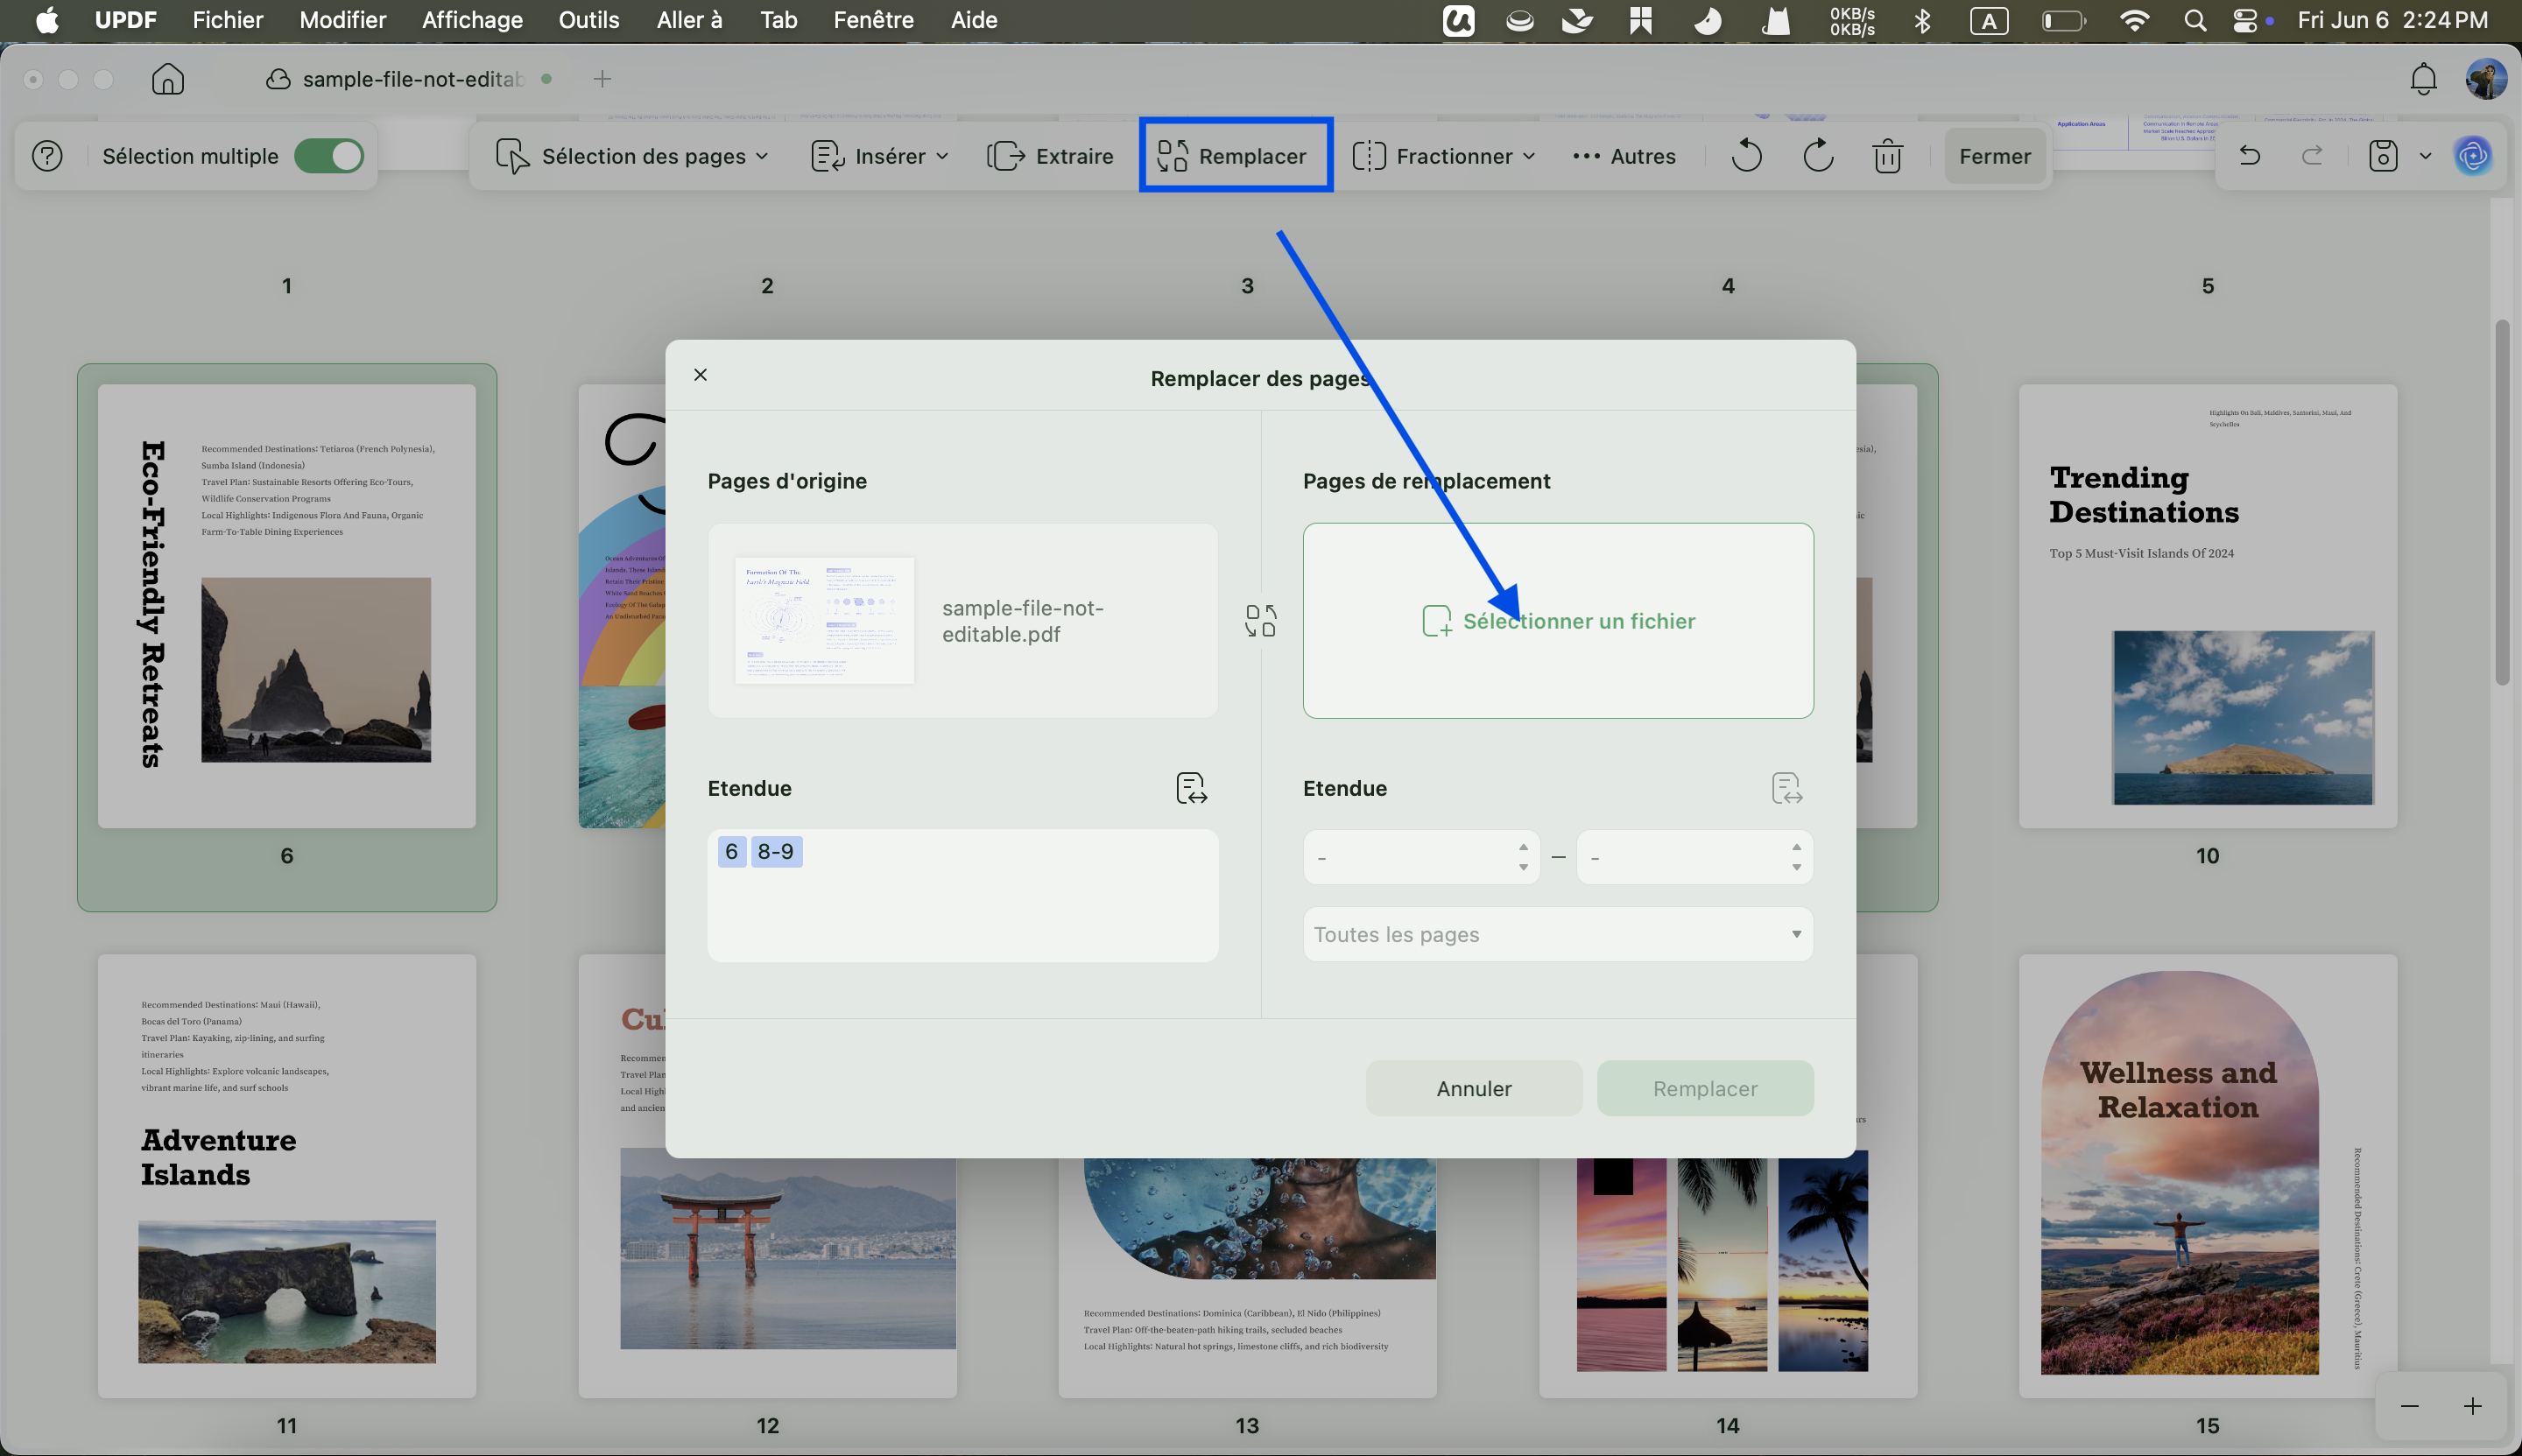
Task: Click the trash delete pages icon
Action: click(1888, 156)
